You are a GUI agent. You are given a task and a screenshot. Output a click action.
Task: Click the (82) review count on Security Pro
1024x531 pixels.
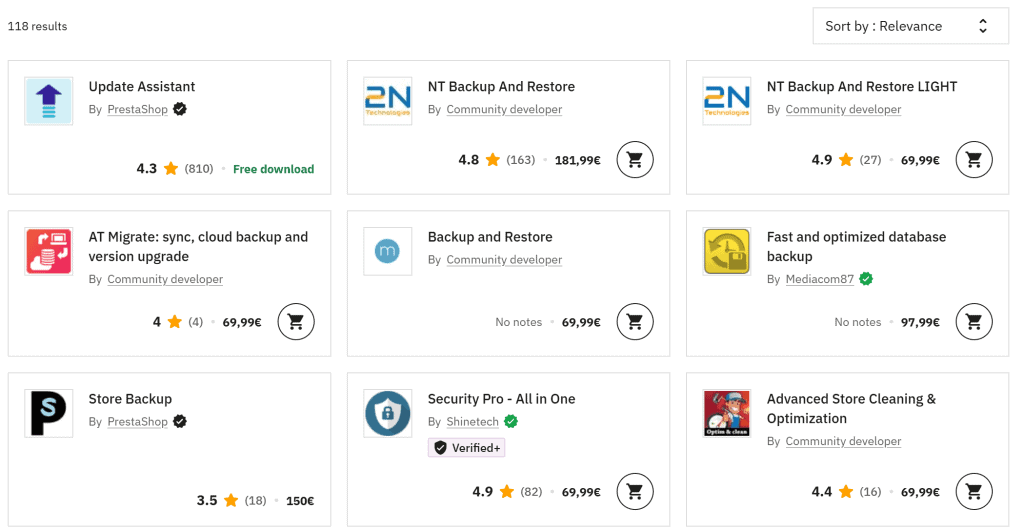point(531,491)
